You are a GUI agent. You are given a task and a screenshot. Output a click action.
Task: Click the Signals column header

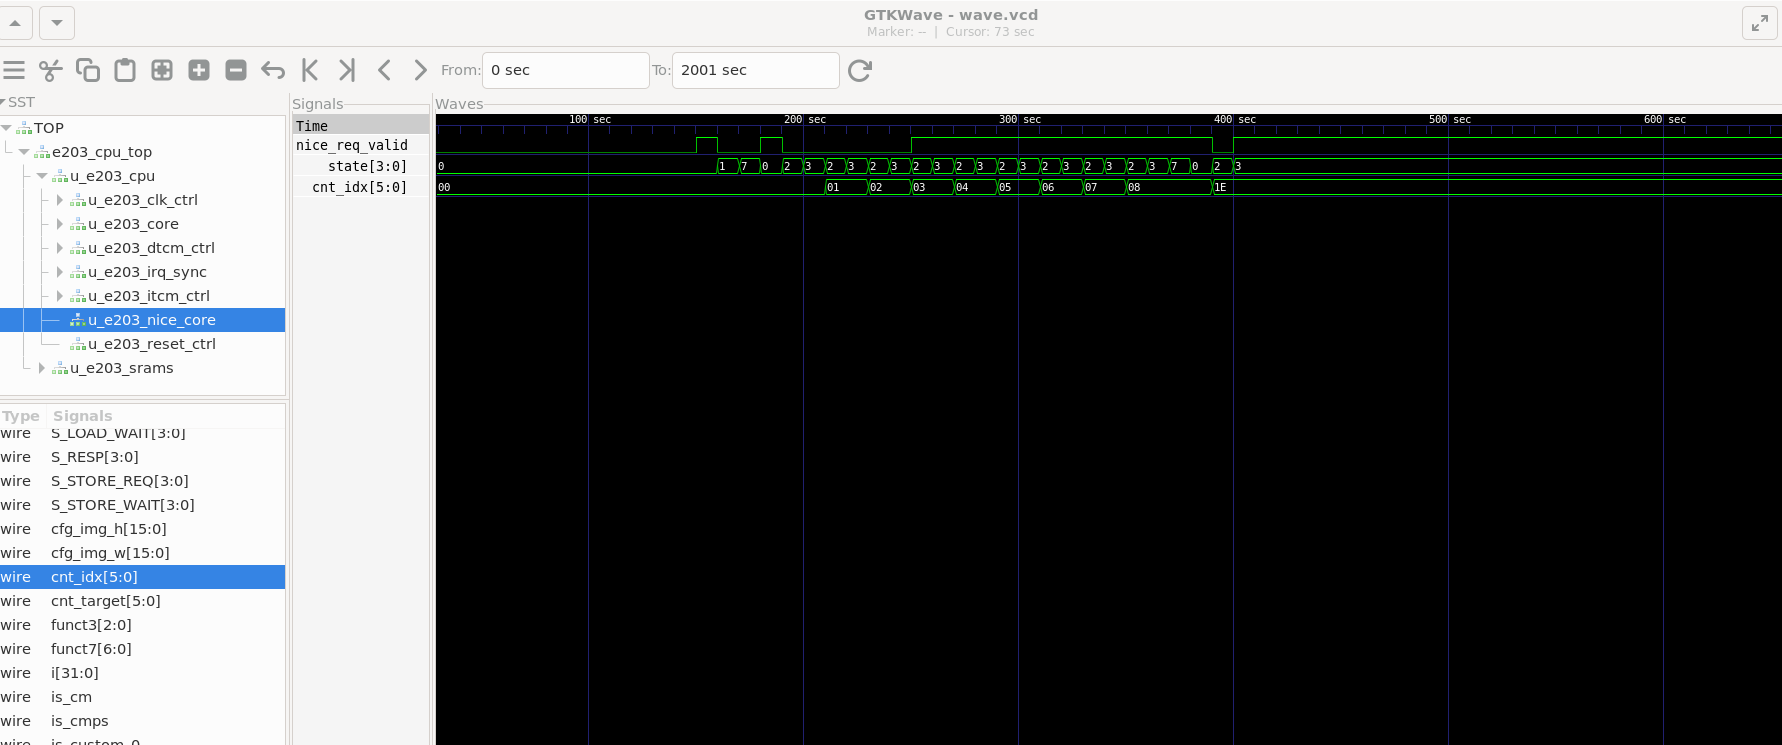[83, 416]
